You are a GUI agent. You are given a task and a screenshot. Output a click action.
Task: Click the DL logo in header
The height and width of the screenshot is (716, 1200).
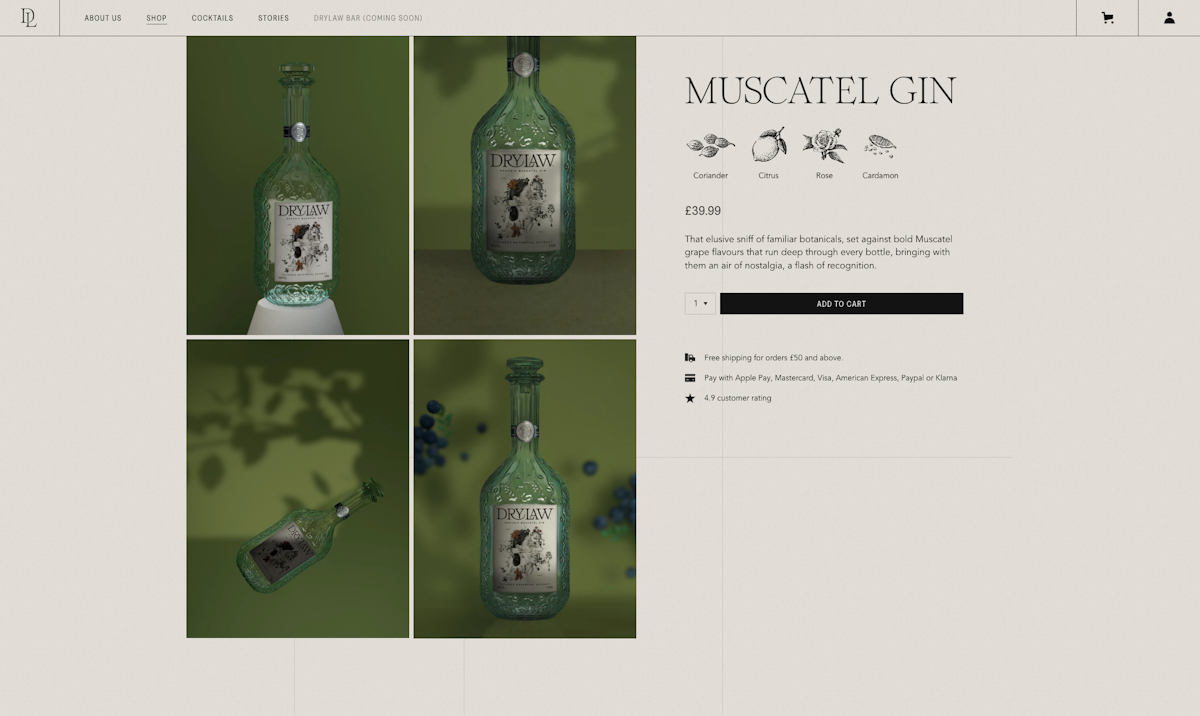tap(29, 17)
